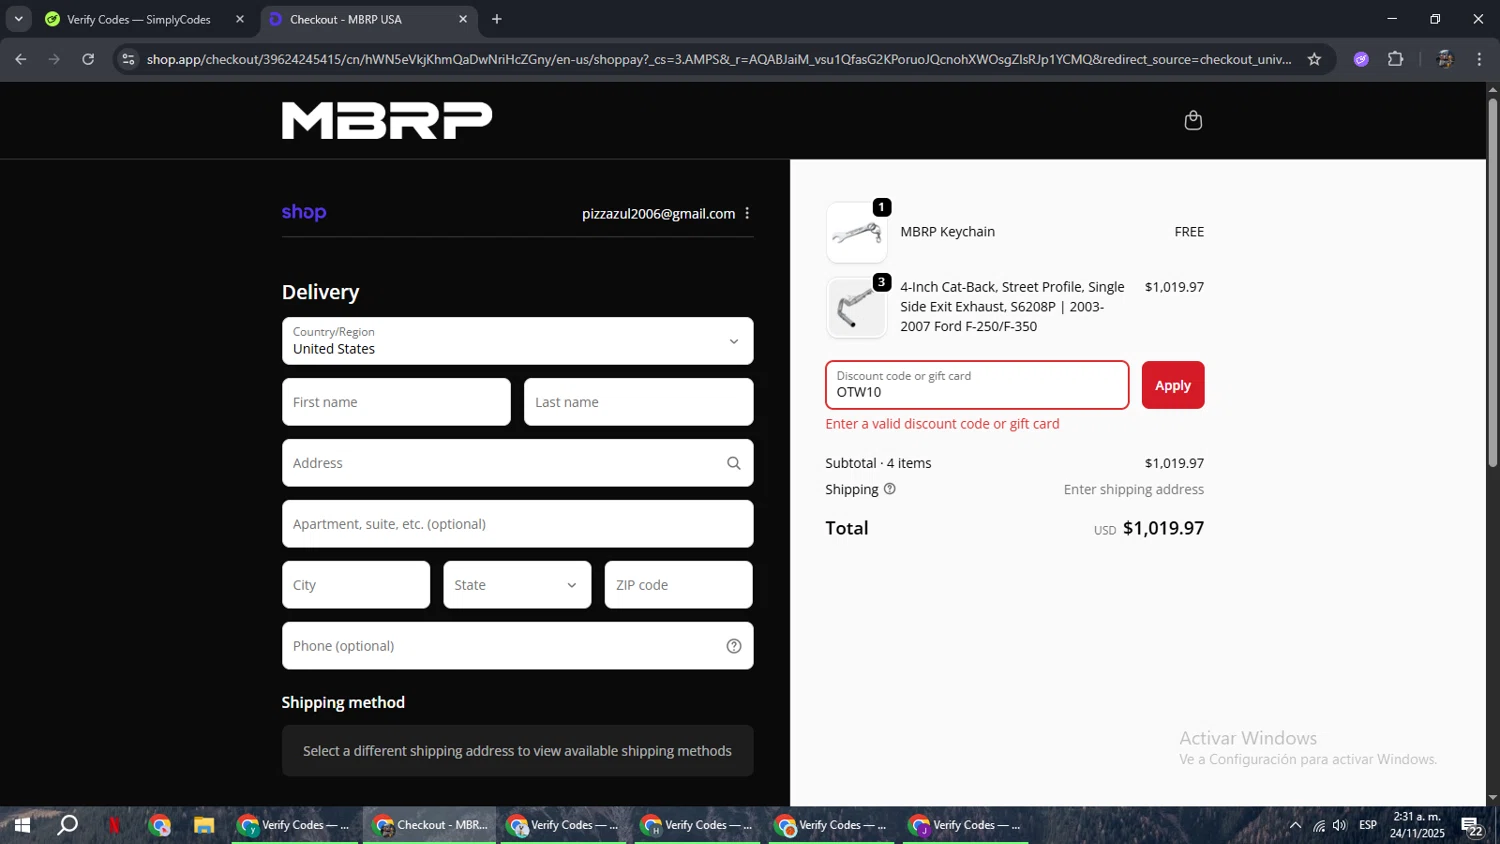Open the pinned Chrome icon on taskbar
Viewport: 1500px width, 844px height.
tap(160, 825)
